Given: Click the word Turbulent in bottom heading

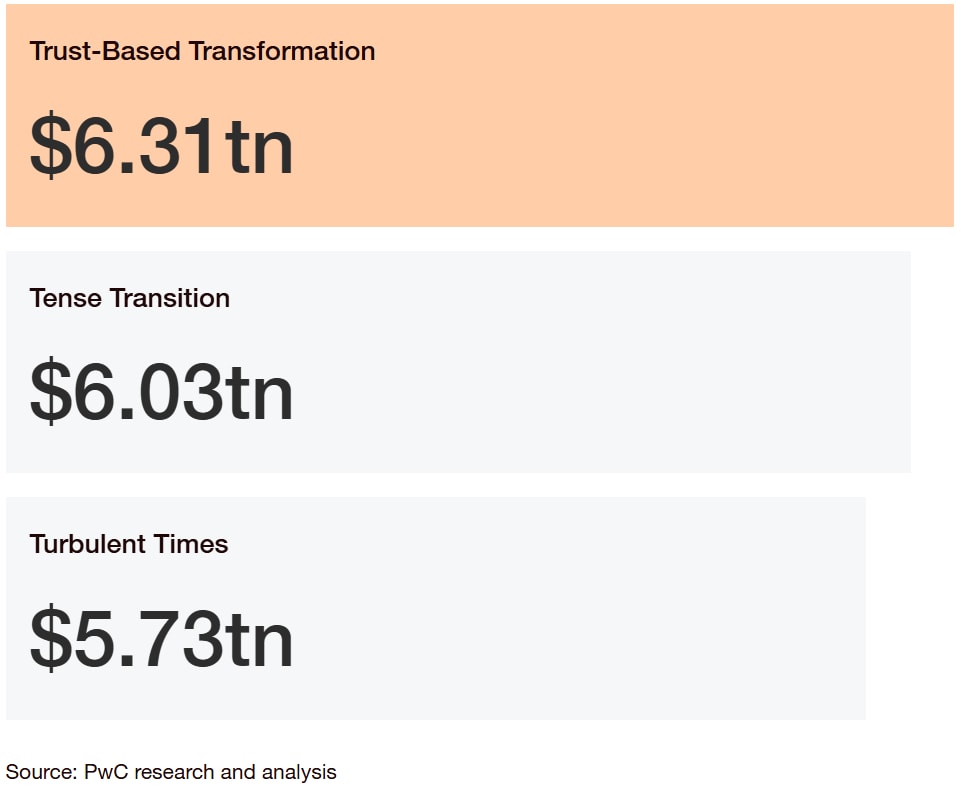Looking at the screenshot, I should coord(88,544).
